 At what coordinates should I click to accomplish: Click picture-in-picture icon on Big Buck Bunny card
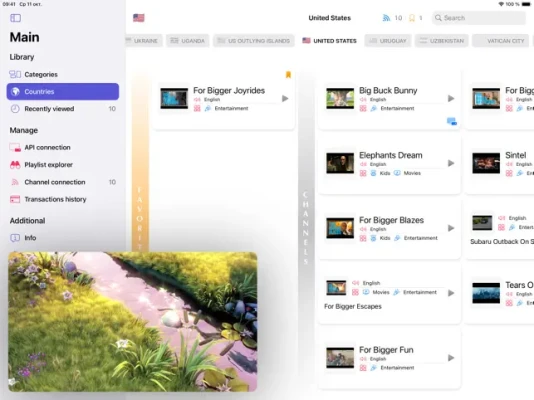(x=452, y=121)
